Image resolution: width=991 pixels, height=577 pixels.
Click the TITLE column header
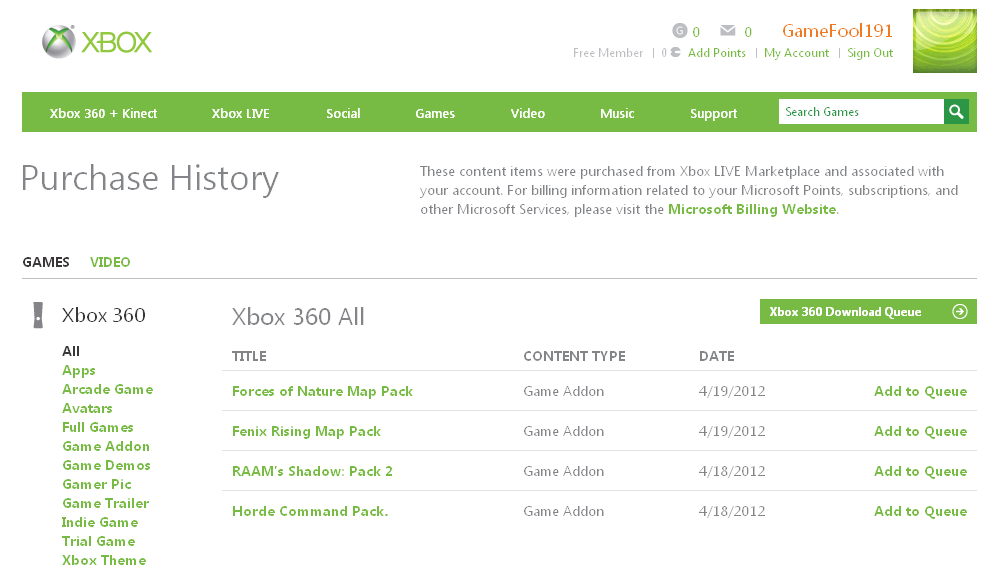[249, 356]
